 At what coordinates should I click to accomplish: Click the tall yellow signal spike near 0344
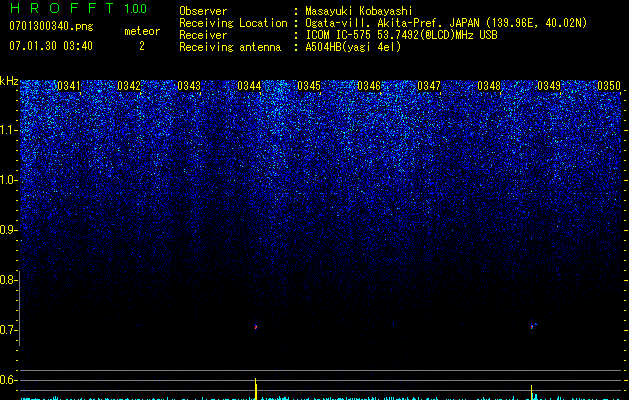click(256, 388)
